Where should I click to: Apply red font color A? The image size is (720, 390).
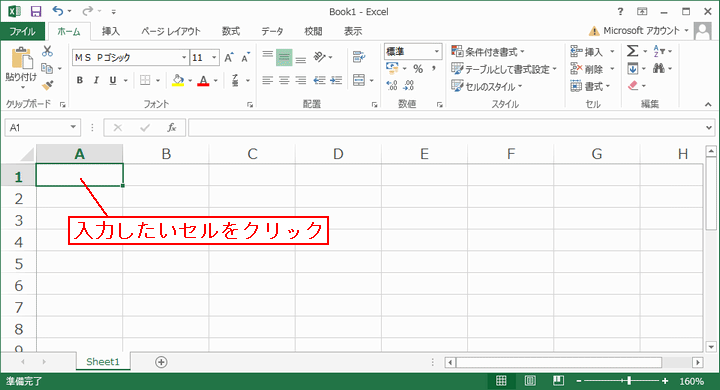tap(203, 81)
